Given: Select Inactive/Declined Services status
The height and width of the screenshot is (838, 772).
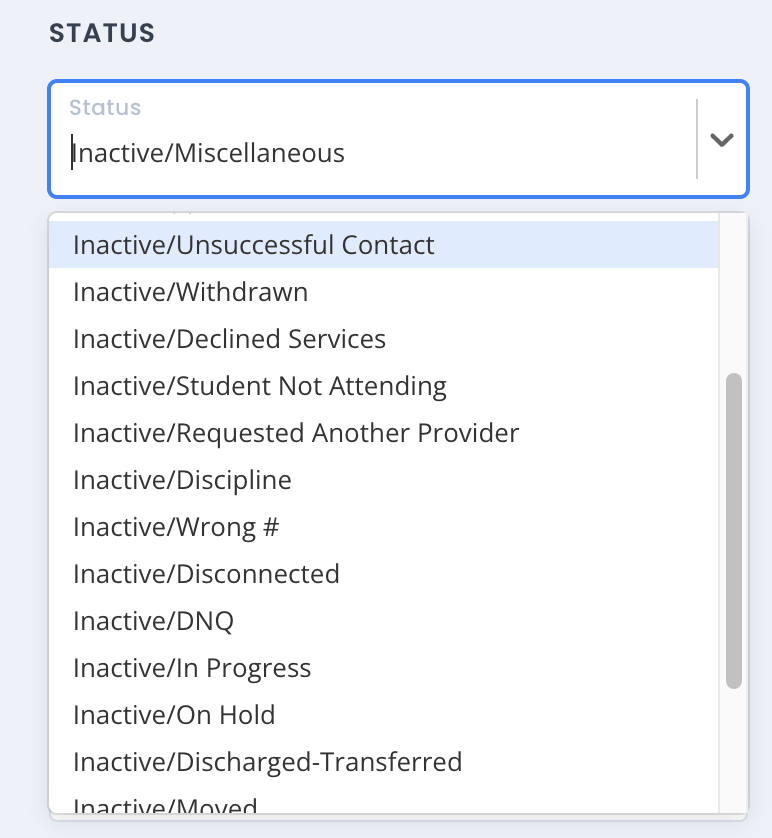Looking at the screenshot, I should pos(230,339).
